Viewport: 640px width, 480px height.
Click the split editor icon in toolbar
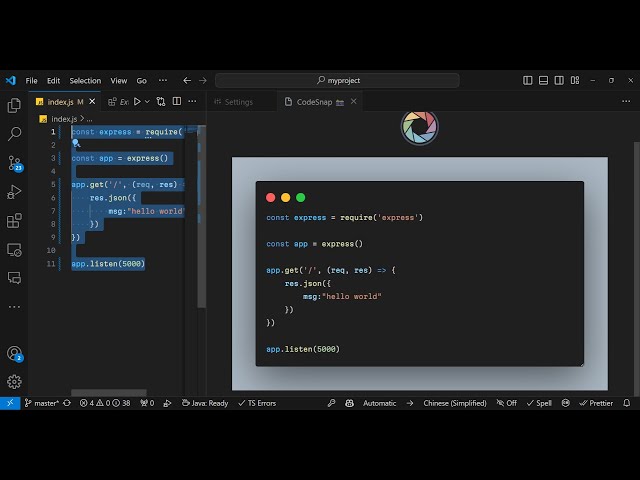(x=177, y=101)
